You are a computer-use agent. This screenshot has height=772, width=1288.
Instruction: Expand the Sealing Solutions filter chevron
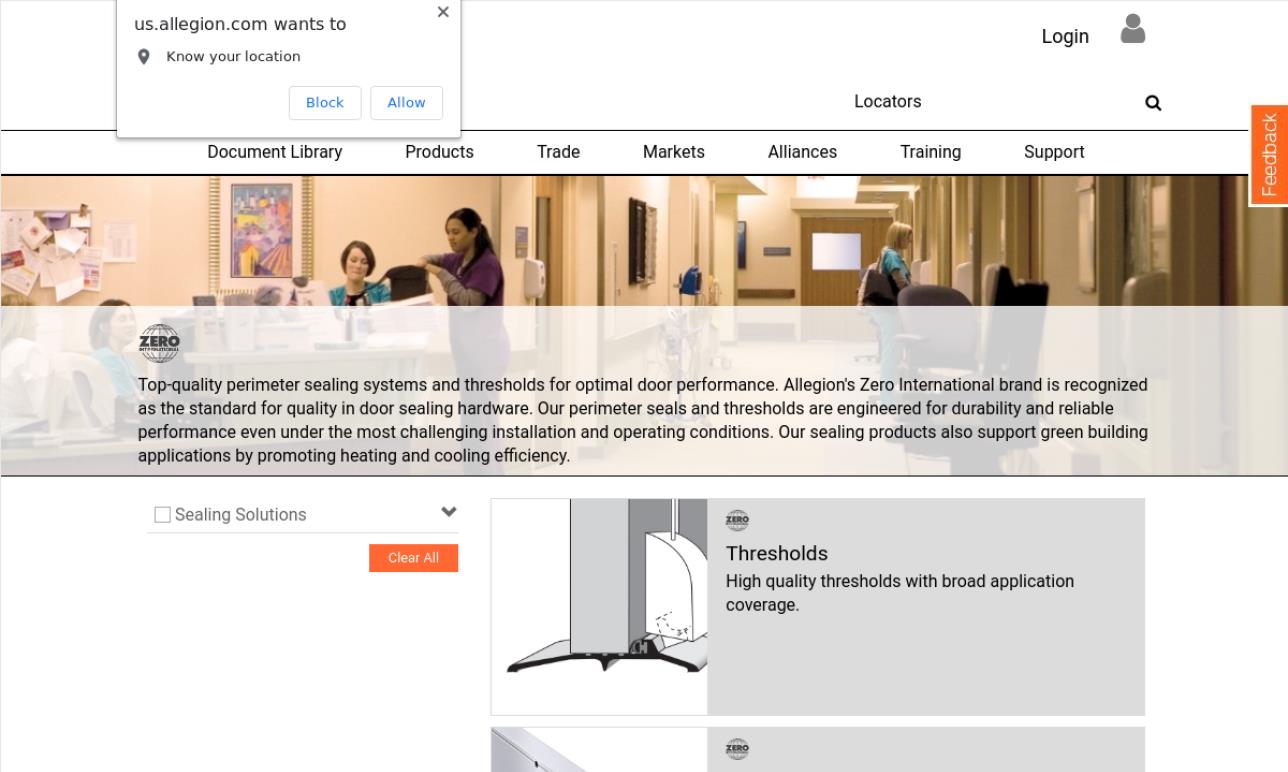coord(449,512)
